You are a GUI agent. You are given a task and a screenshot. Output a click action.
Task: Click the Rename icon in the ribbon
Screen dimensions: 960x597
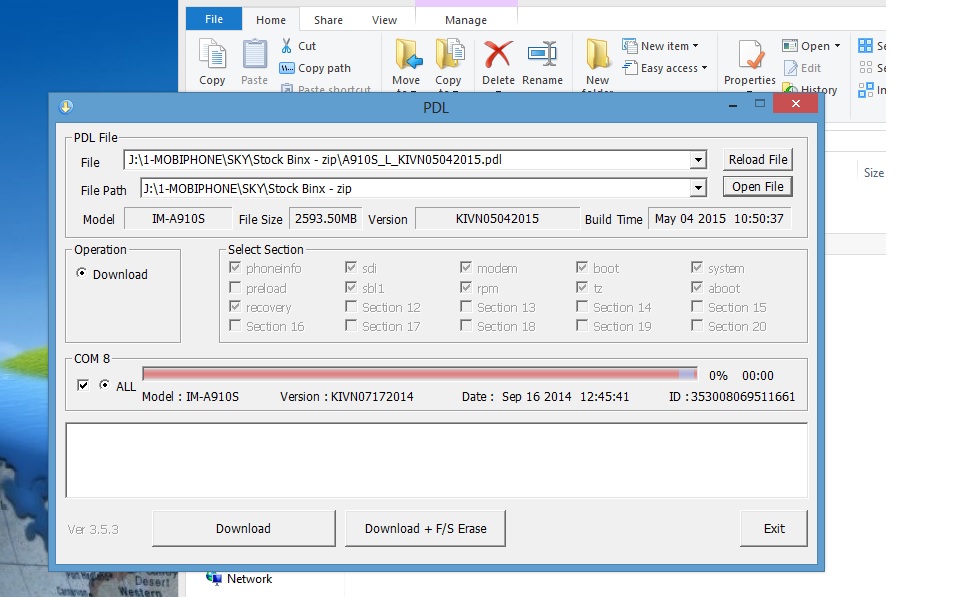coord(542,55)
